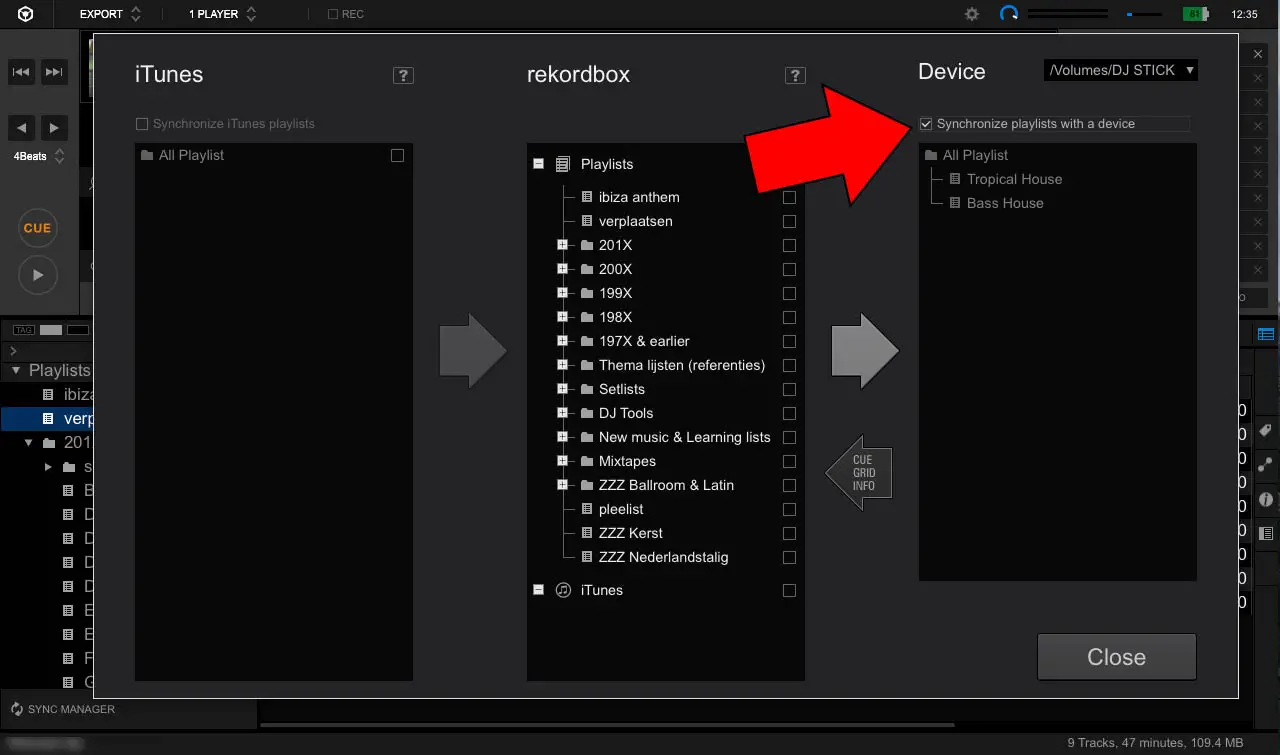Screen dimensions: 1280x755
Task: Expand the 200X folder
Action: [x=562, y=269]
